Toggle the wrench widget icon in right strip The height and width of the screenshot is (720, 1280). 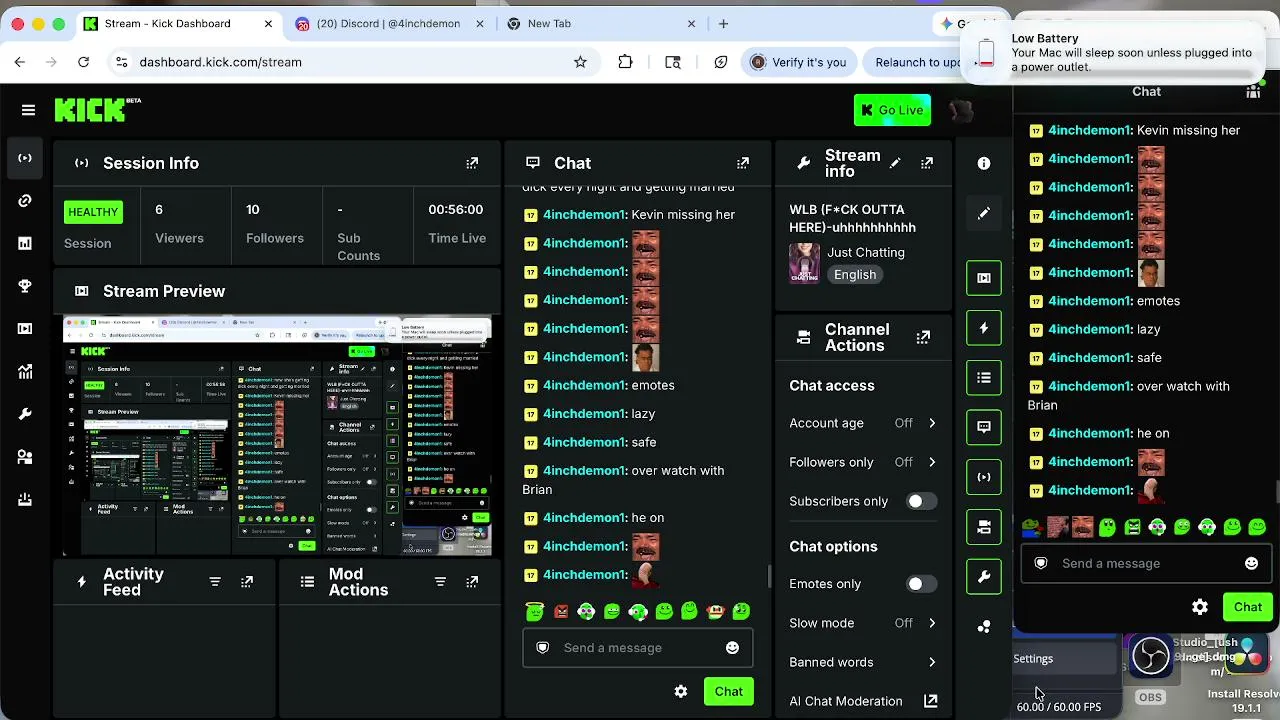(984, 577)
